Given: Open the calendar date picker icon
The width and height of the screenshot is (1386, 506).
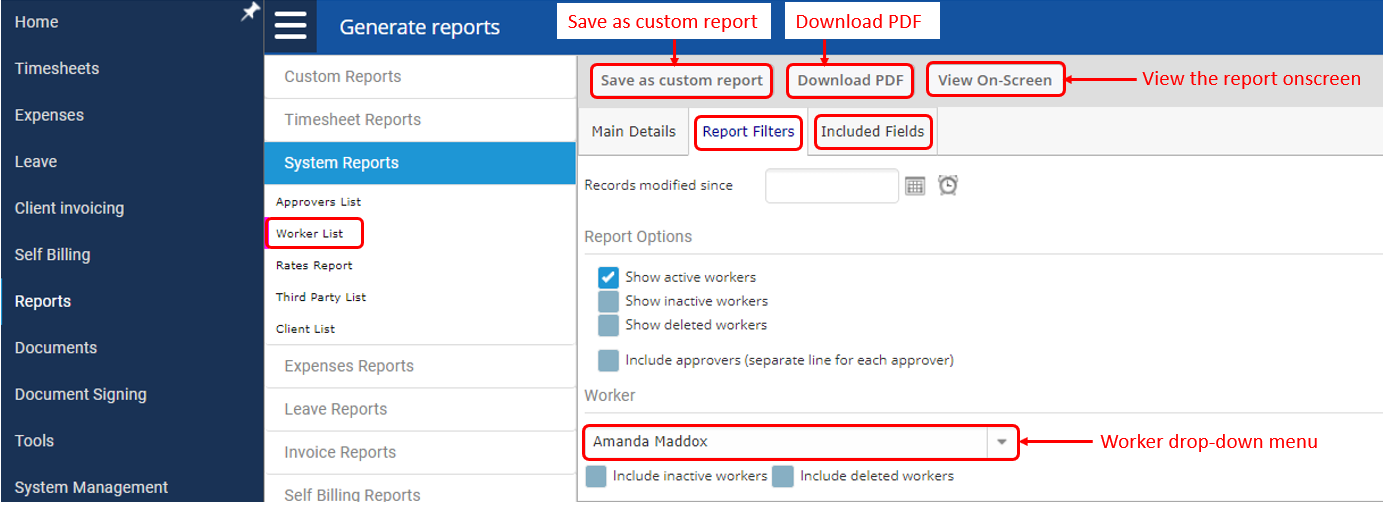Looking at the screenshot, I should 915,186.
